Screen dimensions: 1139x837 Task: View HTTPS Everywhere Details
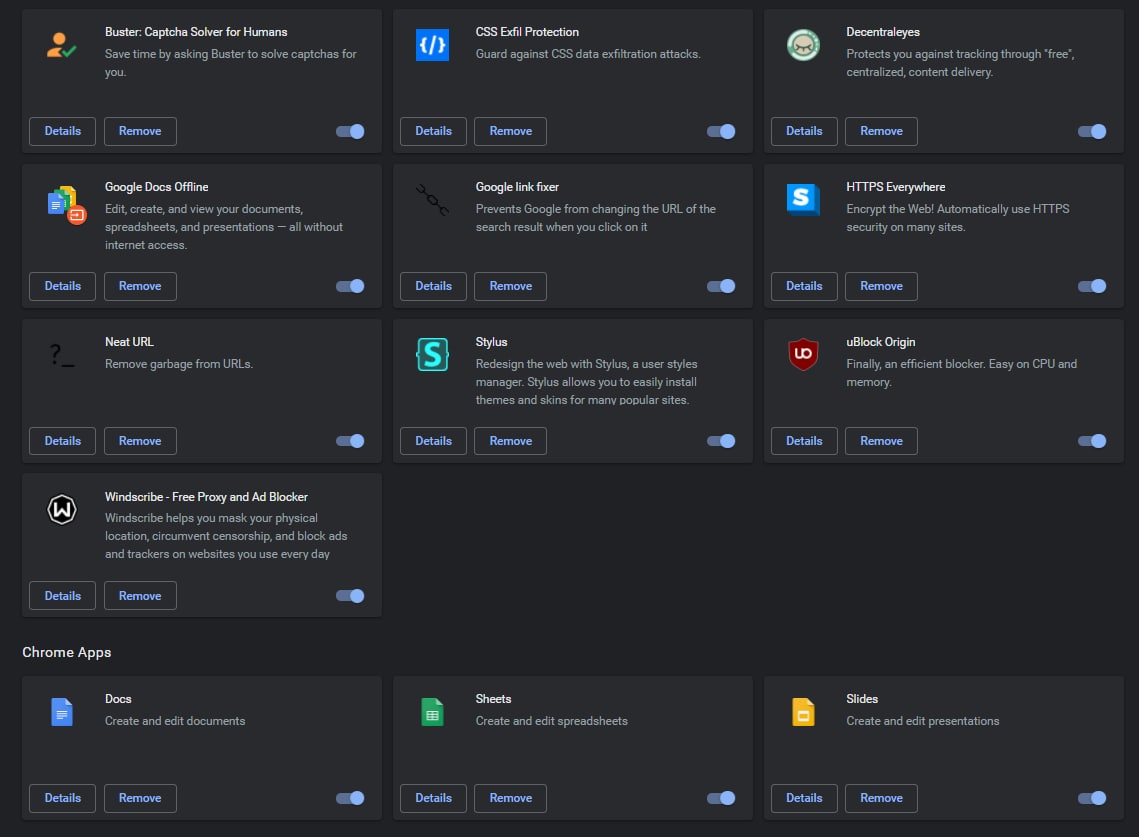(804, 286)
